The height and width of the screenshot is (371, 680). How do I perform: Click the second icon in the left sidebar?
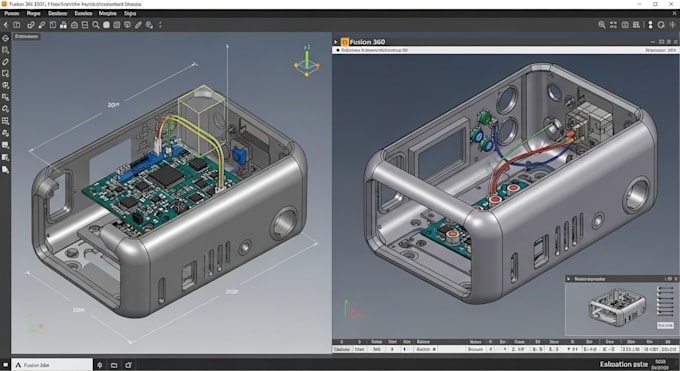point(5,50)
